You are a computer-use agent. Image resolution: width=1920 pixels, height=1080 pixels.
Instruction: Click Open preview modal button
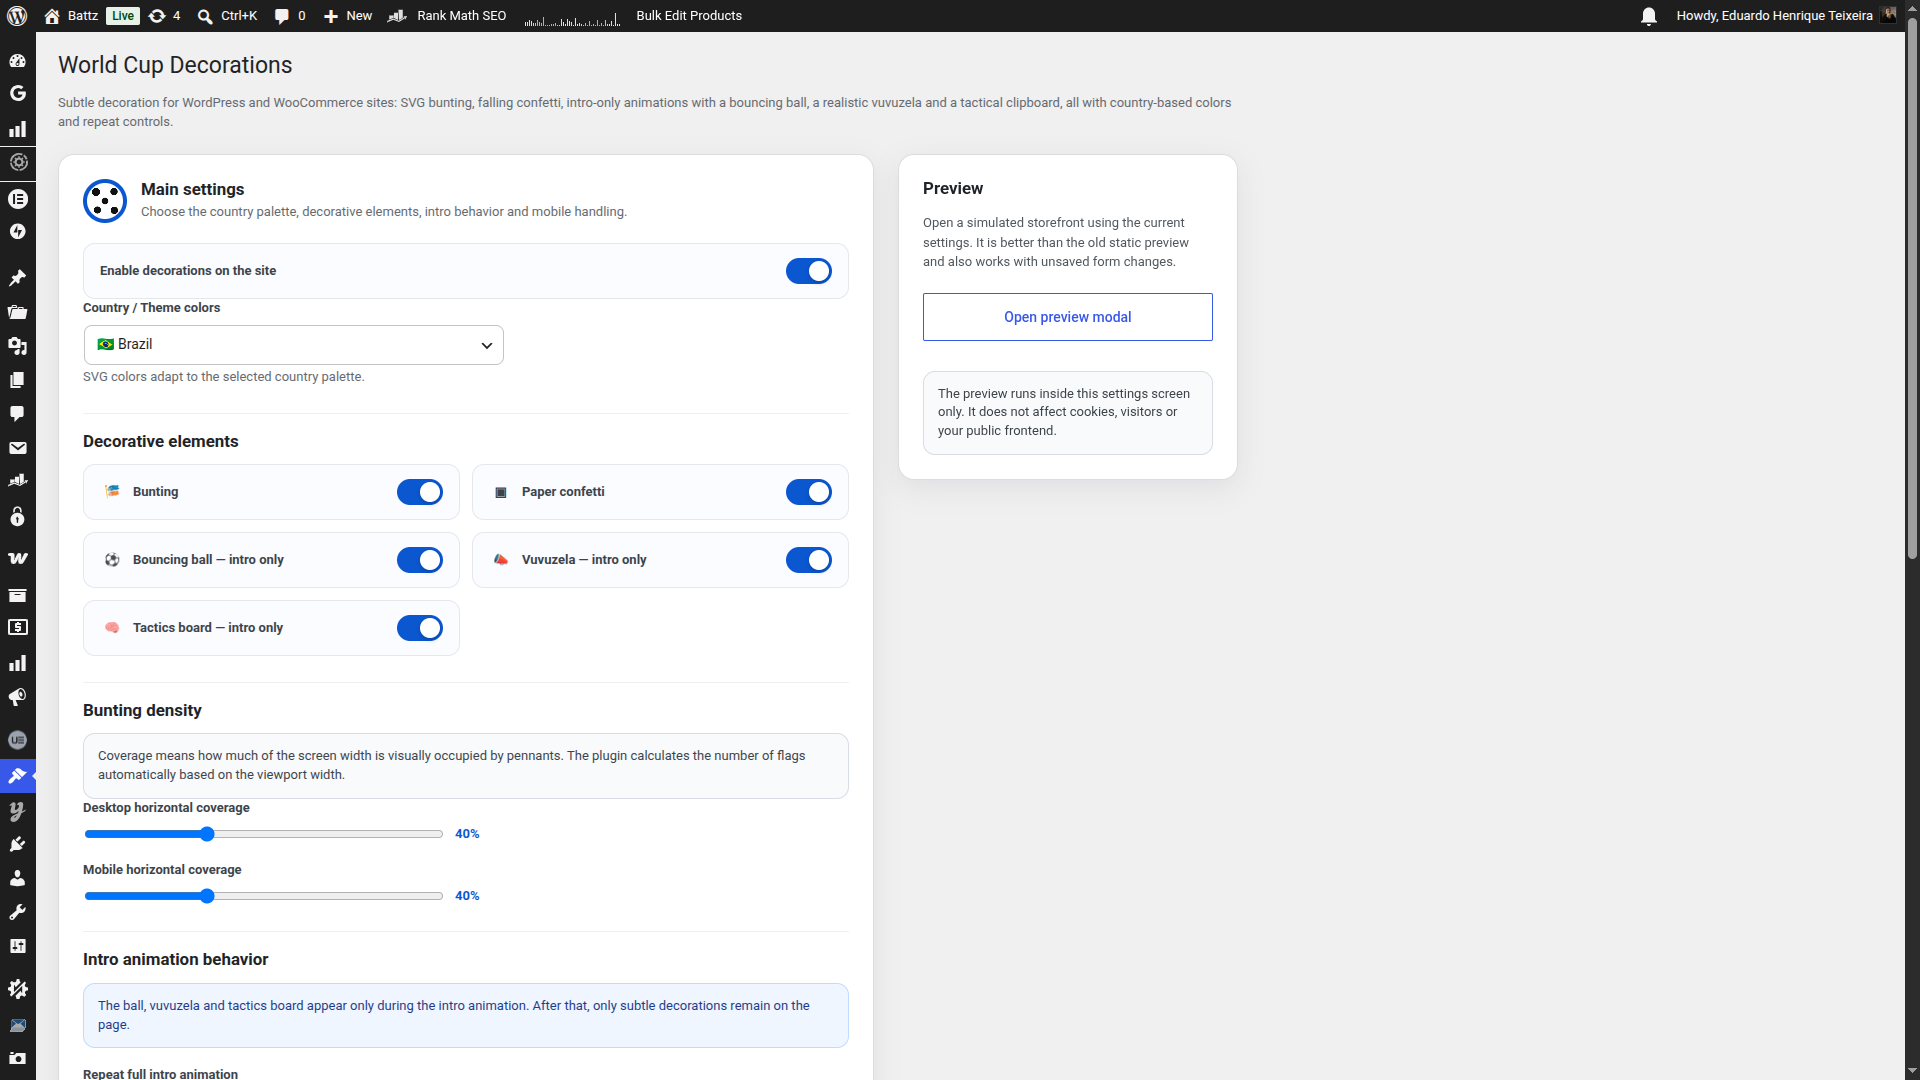pyautogui.click(x=1067, y=317)
